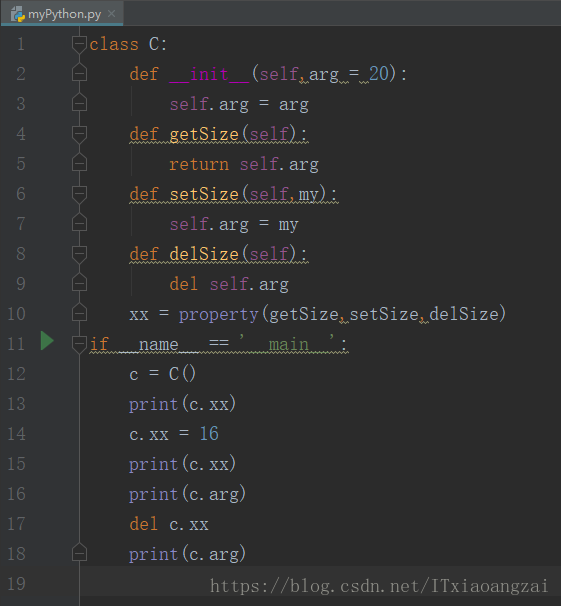The width and height of the screenshot is (561, 606).
Task: Close the myPython.py tab
Action: [x=111, y=14]
